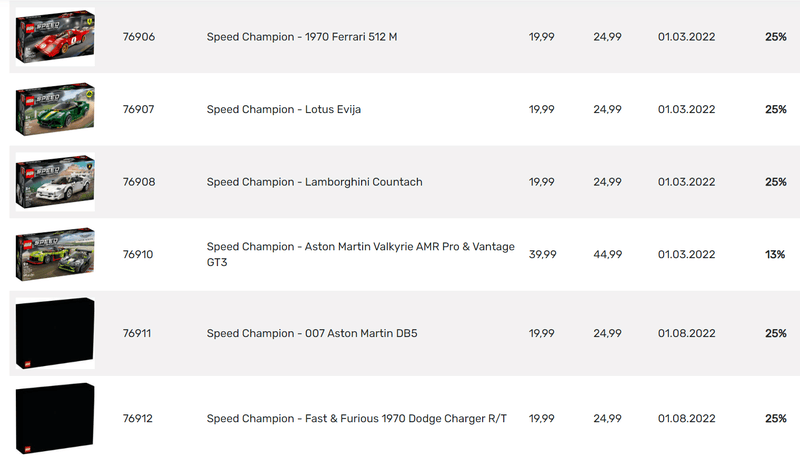Open Aston Martin Valkyrie AMR Pro & Vantage title
The height and width of the screenshot is (459, 800).
[x=360, y=254]
